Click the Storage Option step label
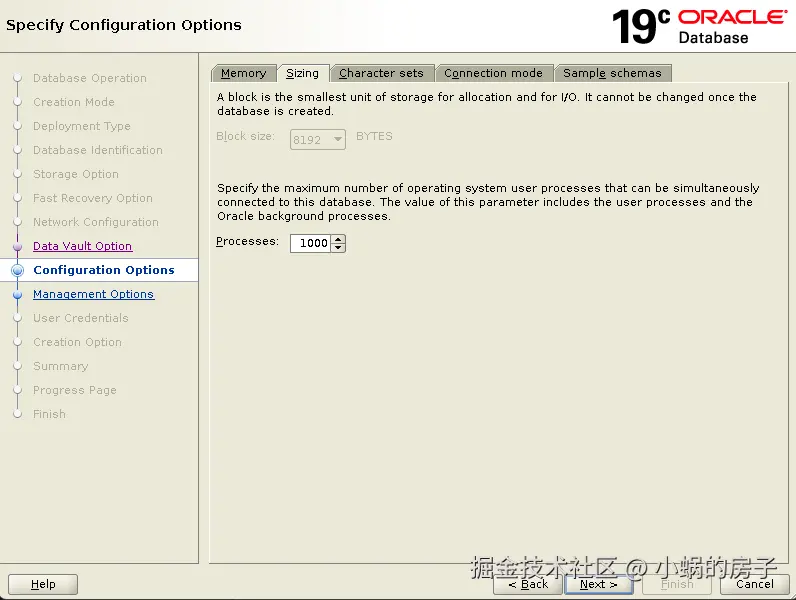The image size is (796, 600). (x=76, y=174)
